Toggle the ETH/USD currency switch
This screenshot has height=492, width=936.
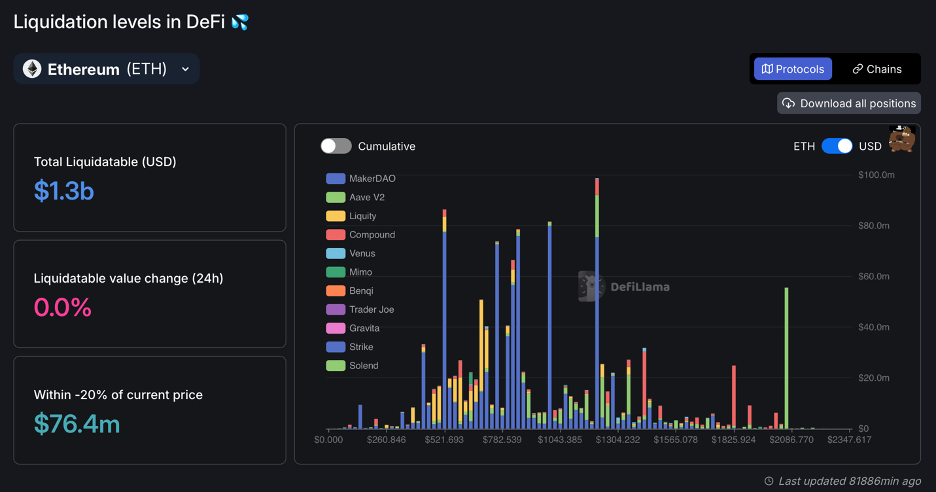point(837,146)
